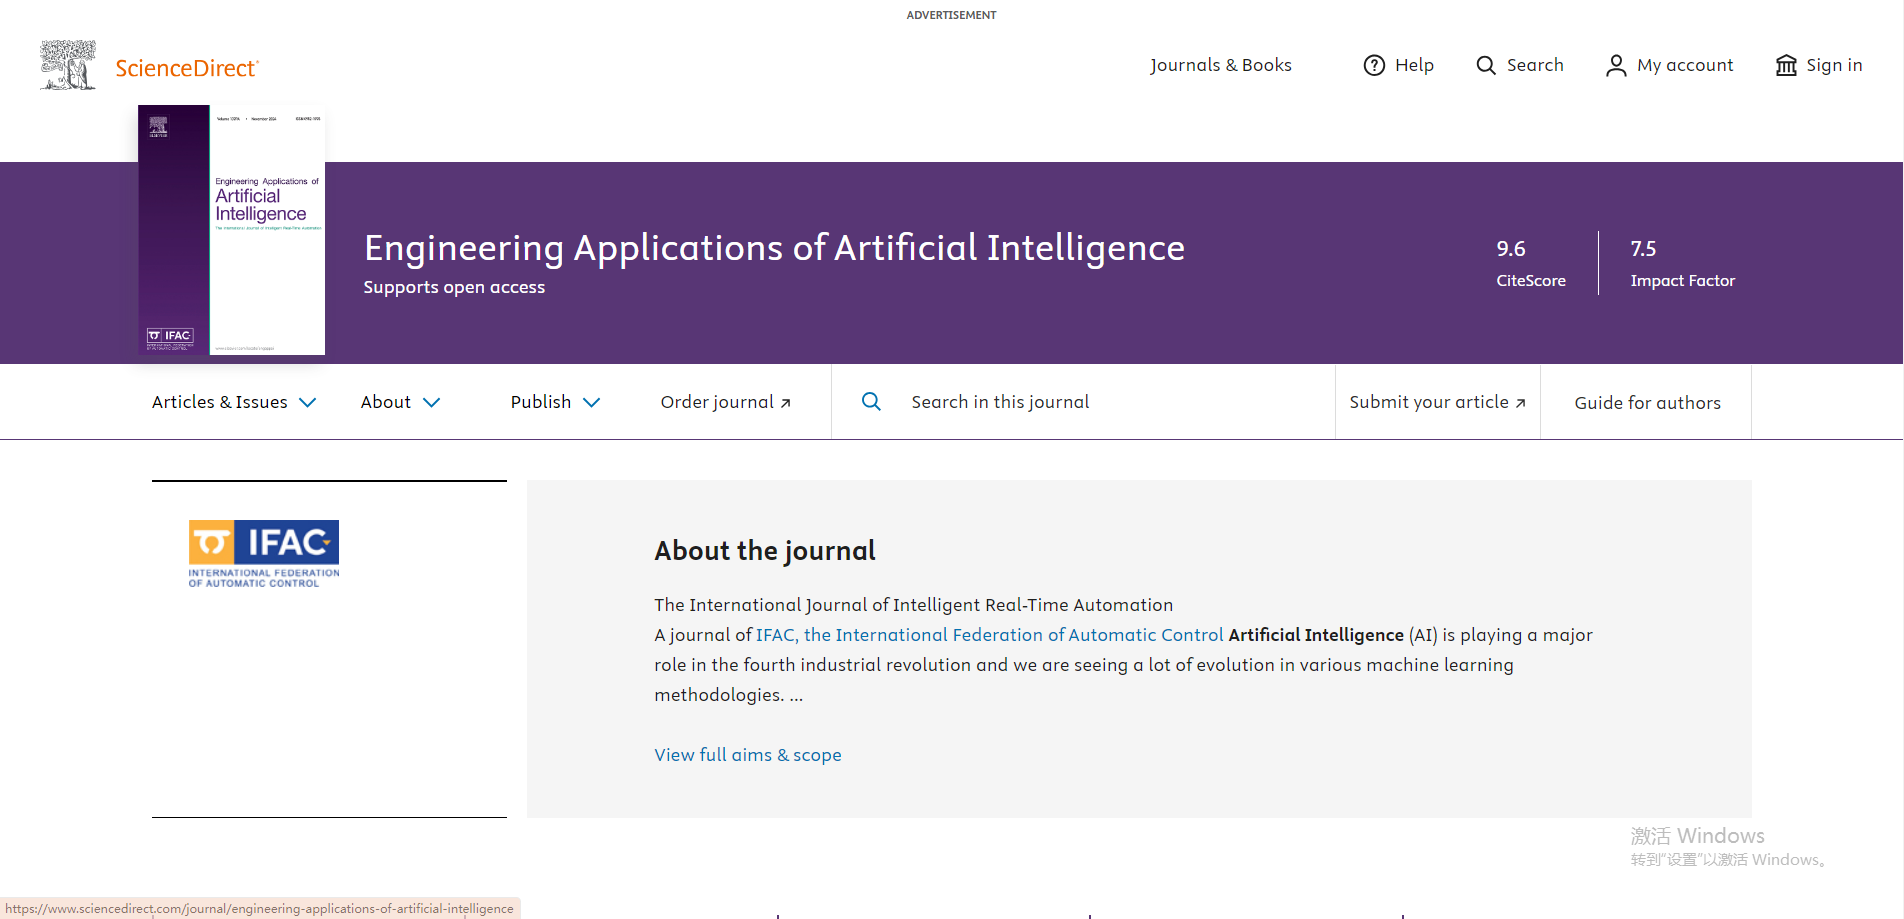Click Submit your article link
Viewport: 1904px width, 919px height.
[x=1437, y=402]
